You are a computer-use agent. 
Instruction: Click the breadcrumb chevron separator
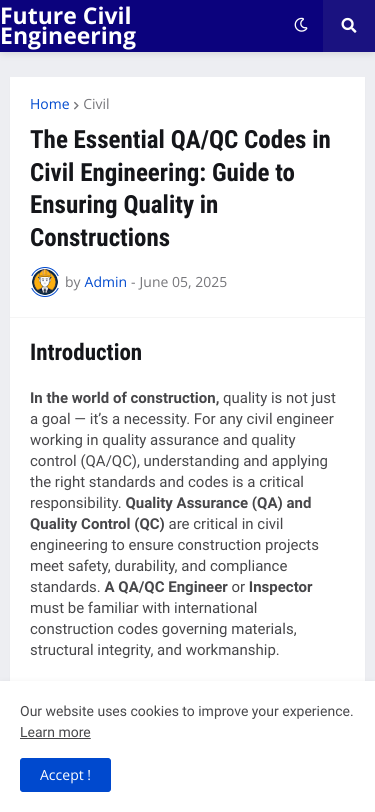(76, 105)
